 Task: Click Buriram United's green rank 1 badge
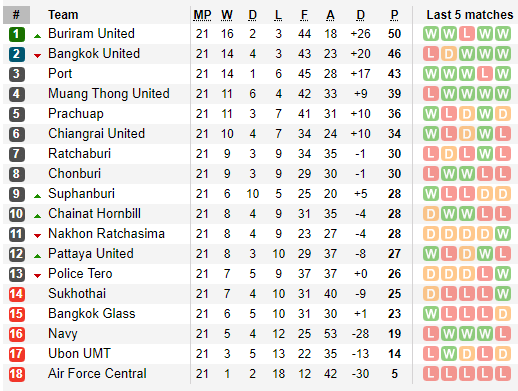17,34
